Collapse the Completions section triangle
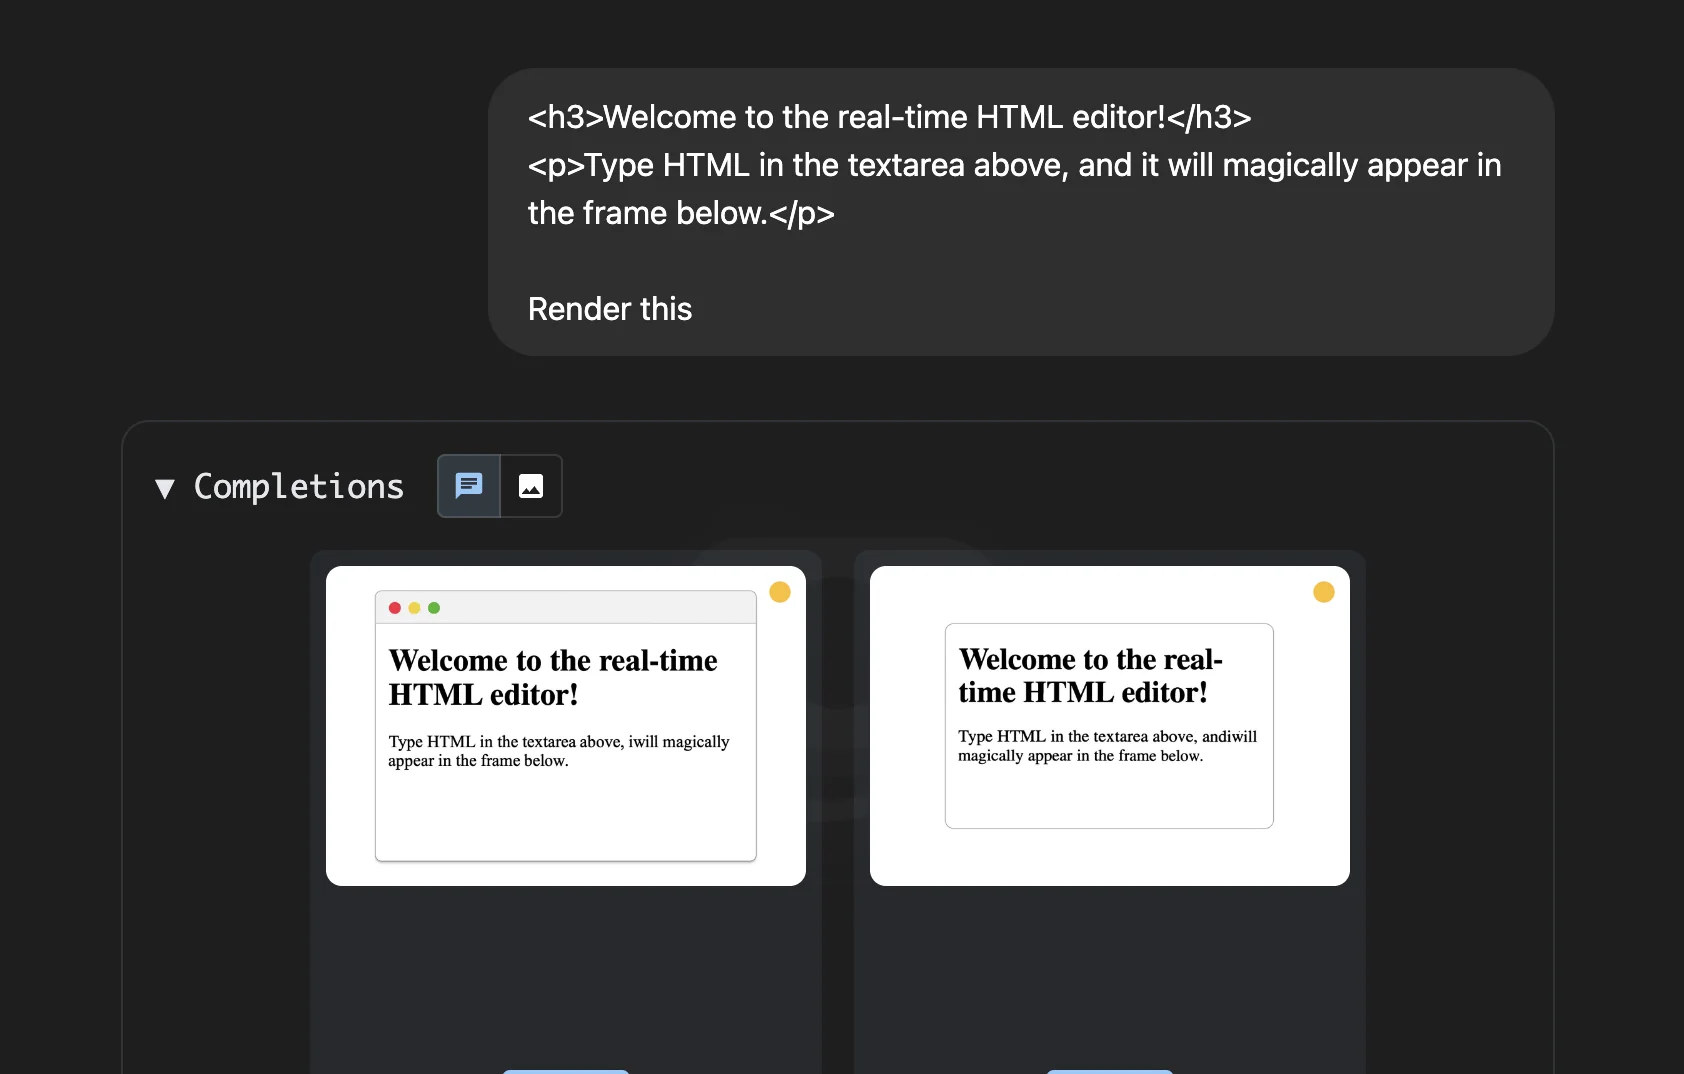The image size is (1684, 1074). (165, 488)
